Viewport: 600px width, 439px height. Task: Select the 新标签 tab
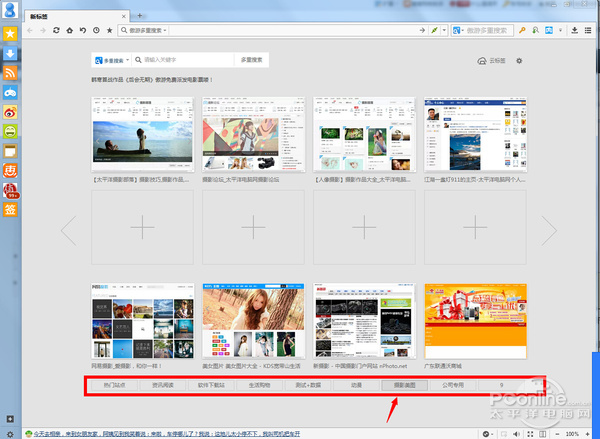point(77,16)
